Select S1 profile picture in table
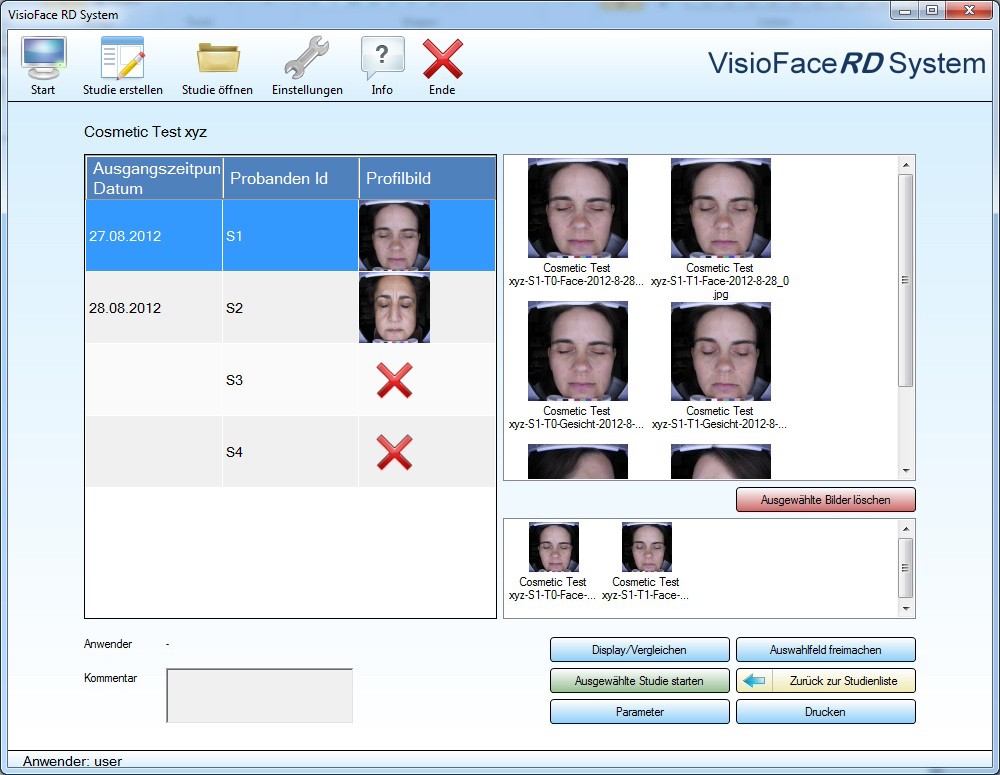Viewport: 1000px width, 775px height. pyautogui.click(x=394, y=235)
